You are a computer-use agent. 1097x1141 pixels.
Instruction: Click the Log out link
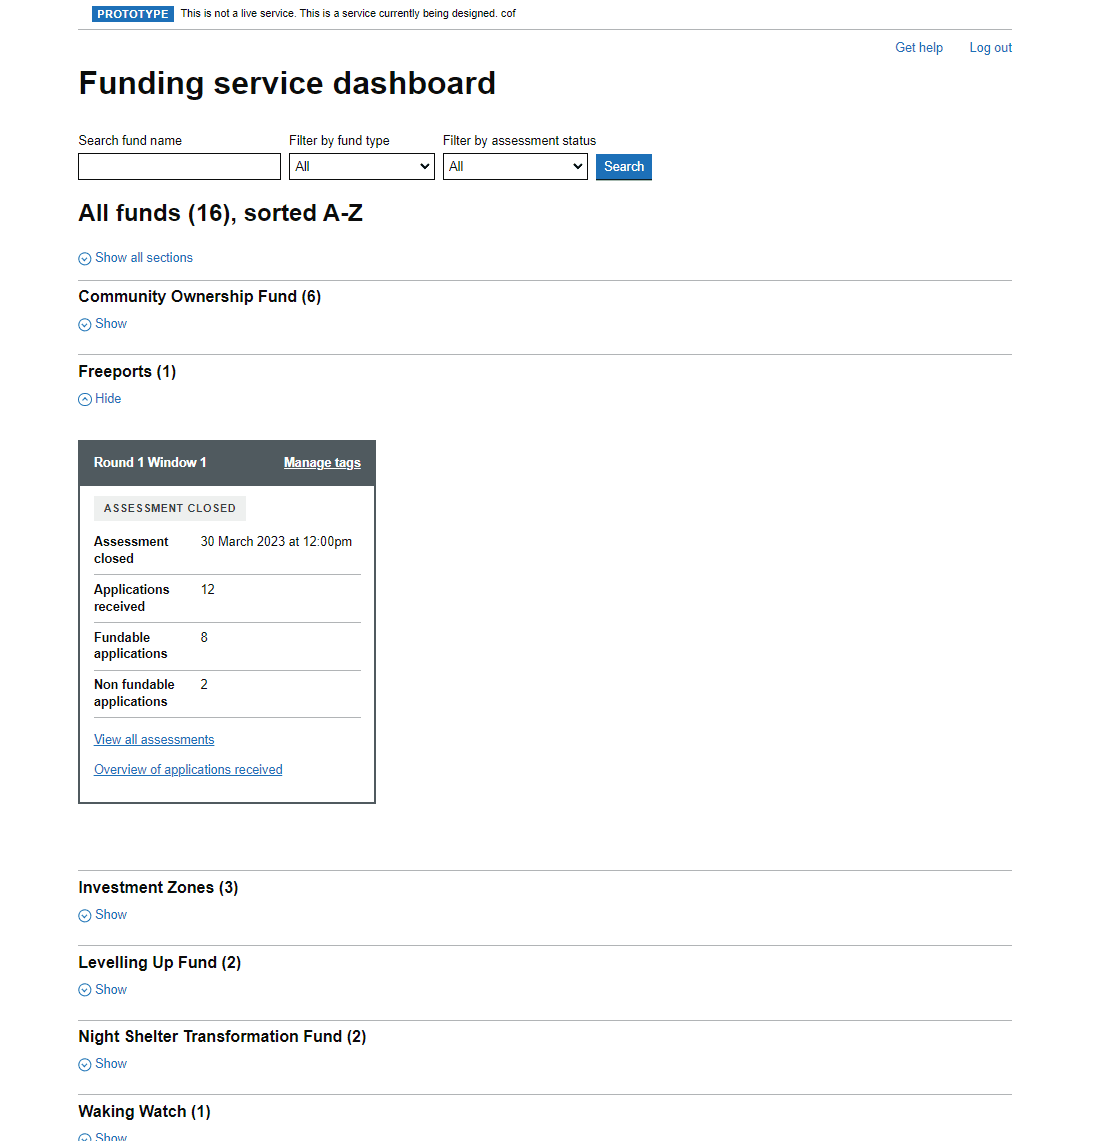point(990,48)
